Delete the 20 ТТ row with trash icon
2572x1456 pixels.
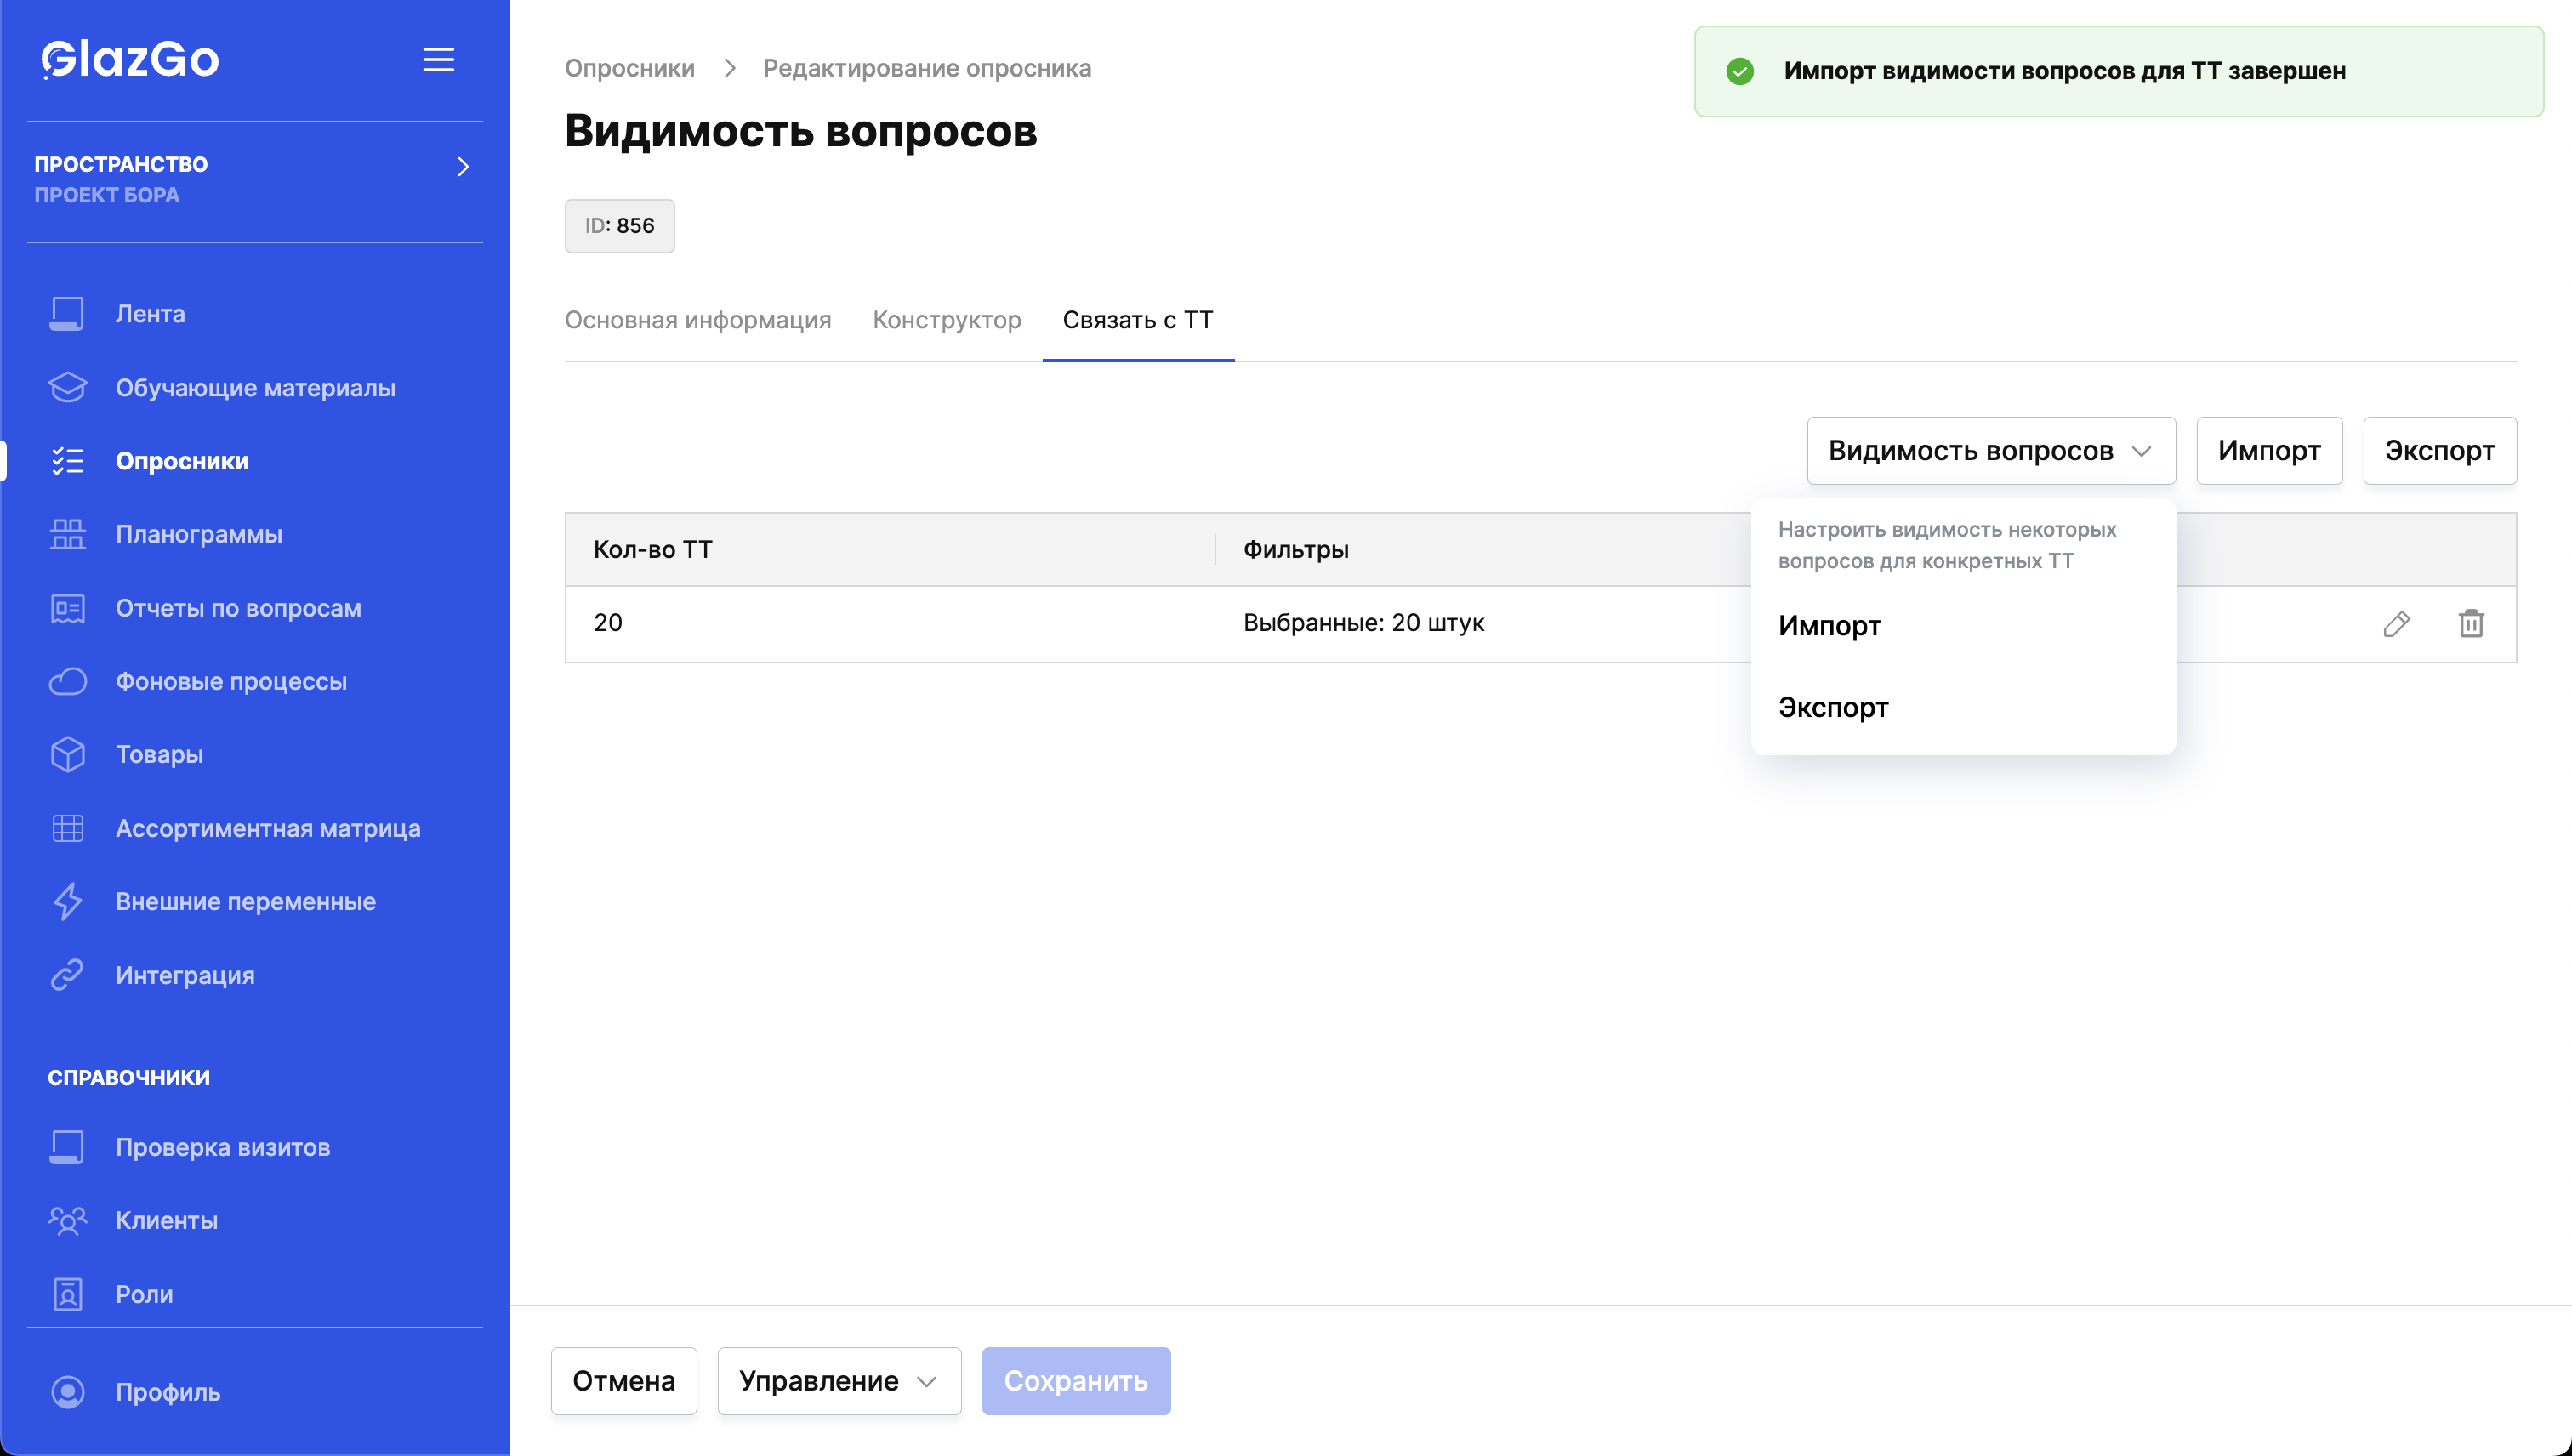[x=2471, y=623]
